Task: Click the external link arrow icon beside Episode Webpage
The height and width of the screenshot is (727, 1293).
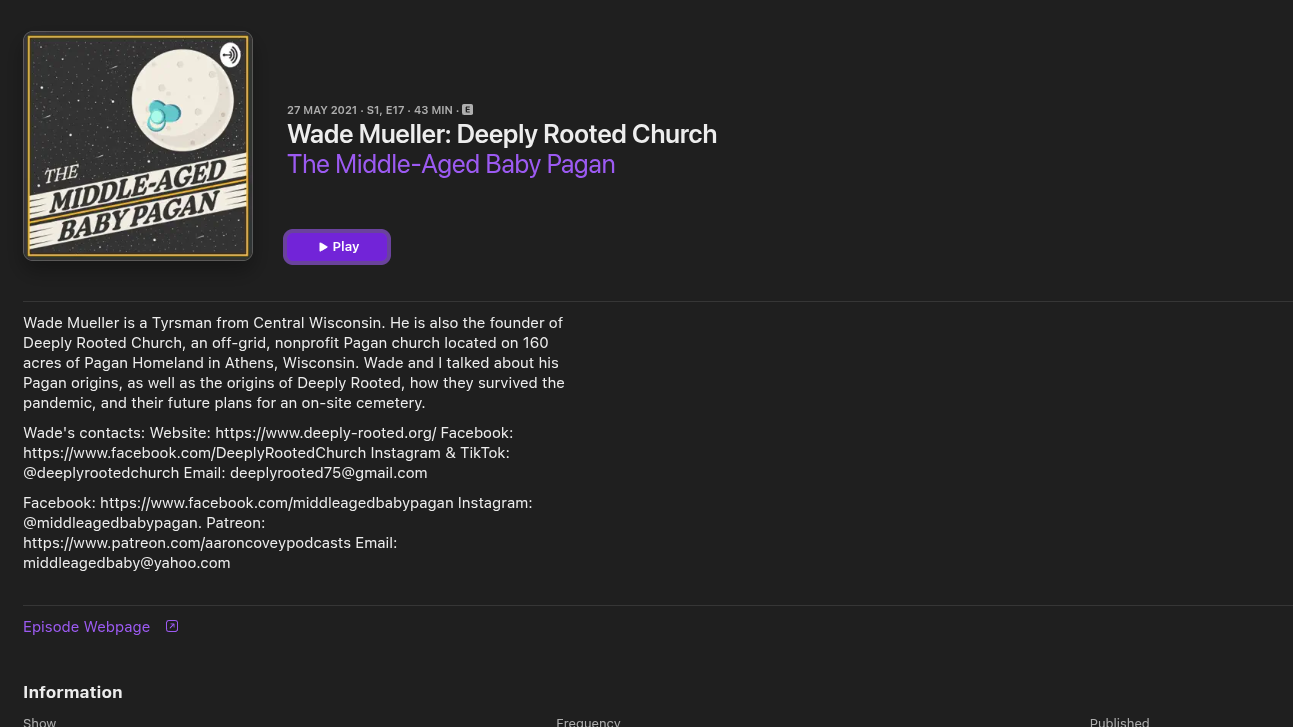Action: [172, 626]
